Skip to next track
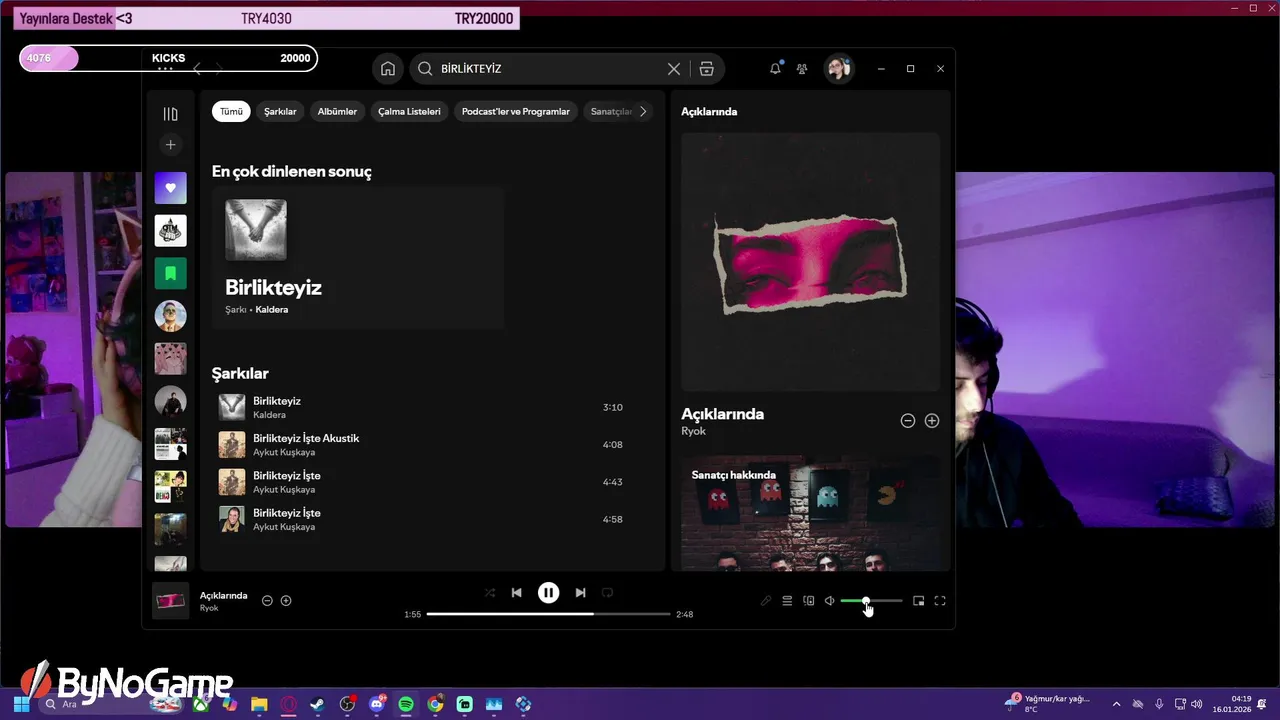1280x720 pixels. (x=580, y=593)
